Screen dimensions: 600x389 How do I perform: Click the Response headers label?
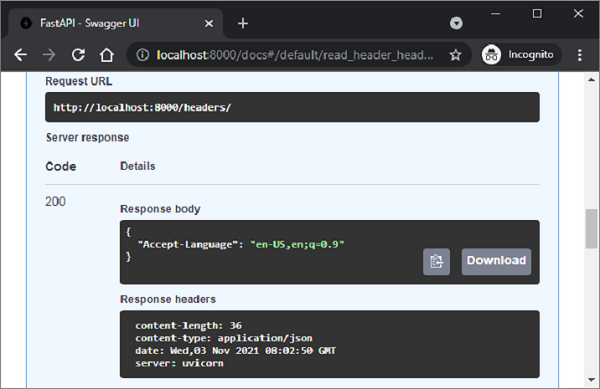[168, 299]
